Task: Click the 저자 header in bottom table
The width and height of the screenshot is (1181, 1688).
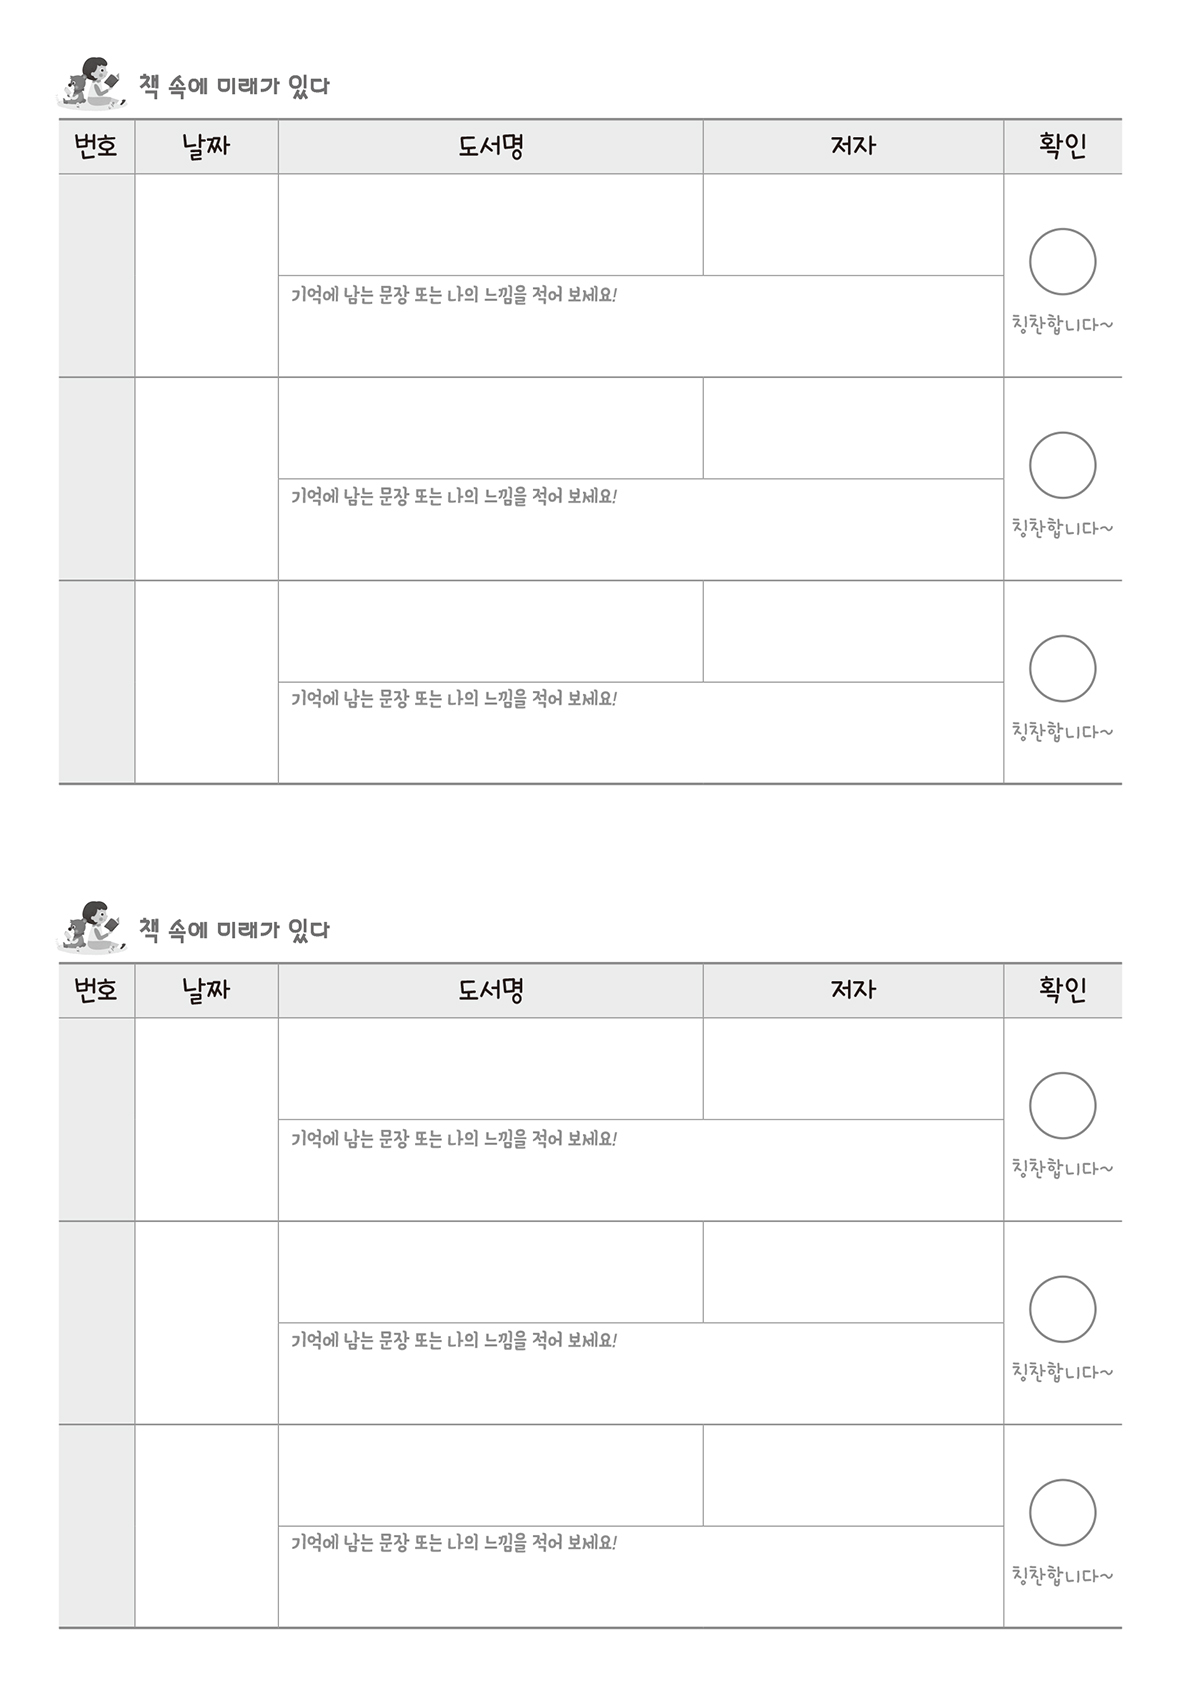Action: (853, 990)
